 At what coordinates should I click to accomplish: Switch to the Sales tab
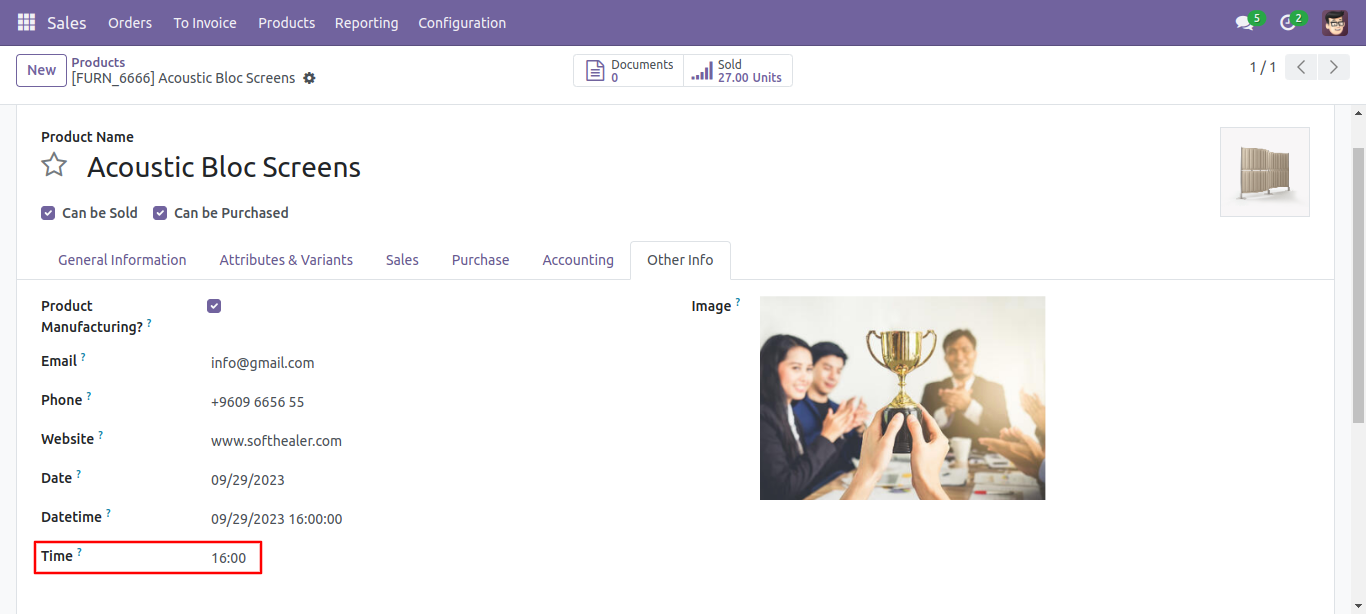(x=402, y=260)
